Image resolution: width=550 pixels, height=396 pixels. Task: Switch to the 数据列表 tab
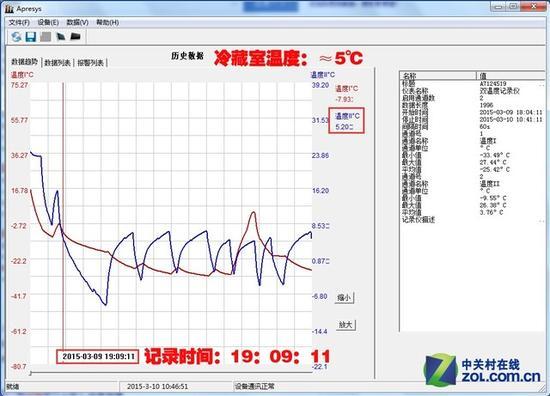click(x=58, y=63)
